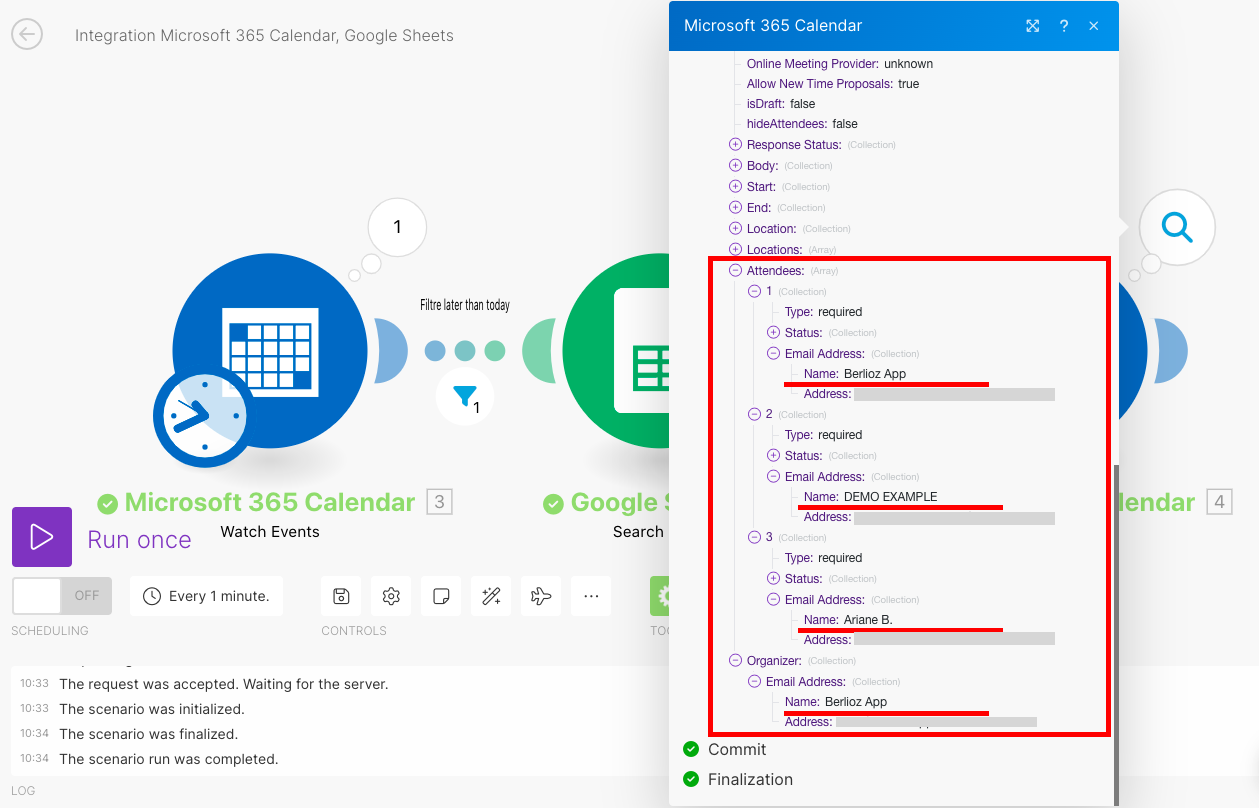
Task: Click log entry 'The scenario was finalized.'
Action: pos(148,734)
